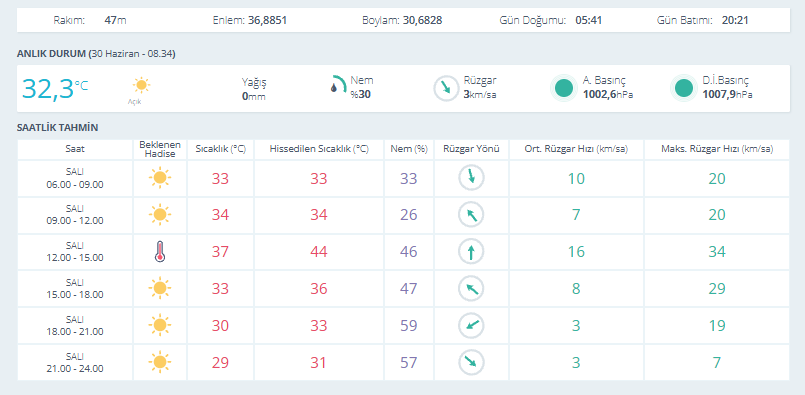
Task: Click wind direction arrow for 06.00 - 09.00
Action: coord(471,178)
